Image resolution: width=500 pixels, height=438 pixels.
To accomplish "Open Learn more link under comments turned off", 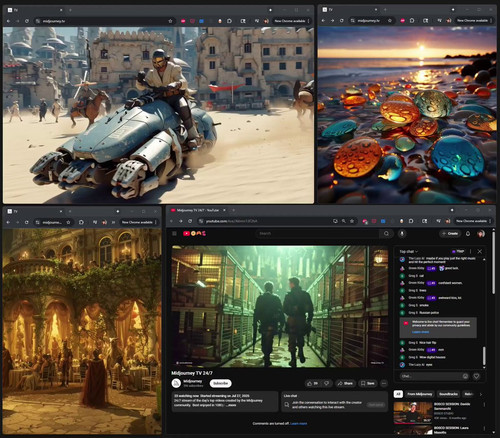I will click(x=299, y=423).
